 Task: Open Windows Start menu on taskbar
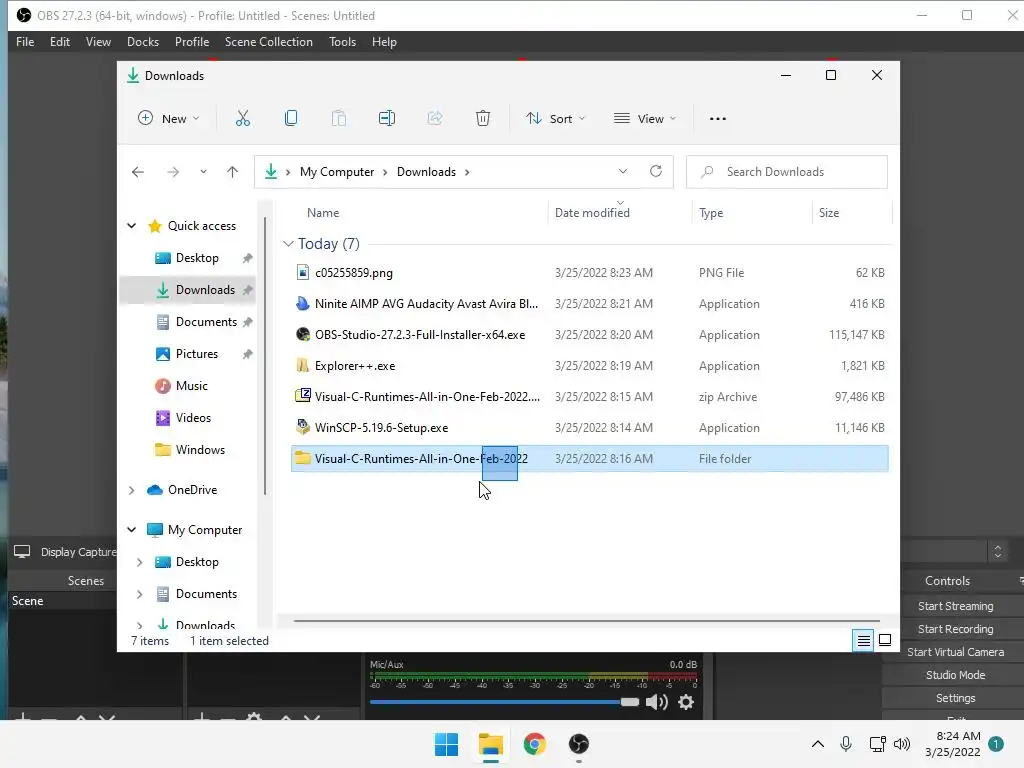pyautogui.click(x=447, y=744)
